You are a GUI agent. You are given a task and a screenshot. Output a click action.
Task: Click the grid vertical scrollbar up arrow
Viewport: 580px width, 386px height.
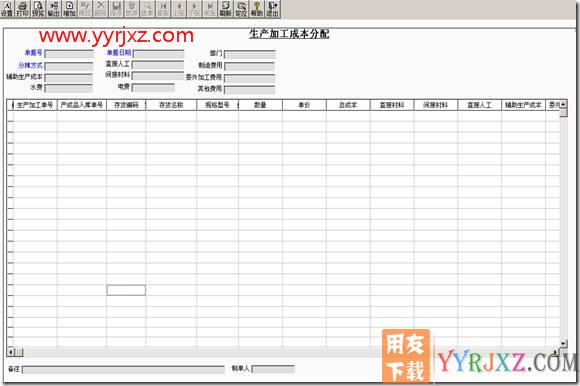tap(563, 104)
